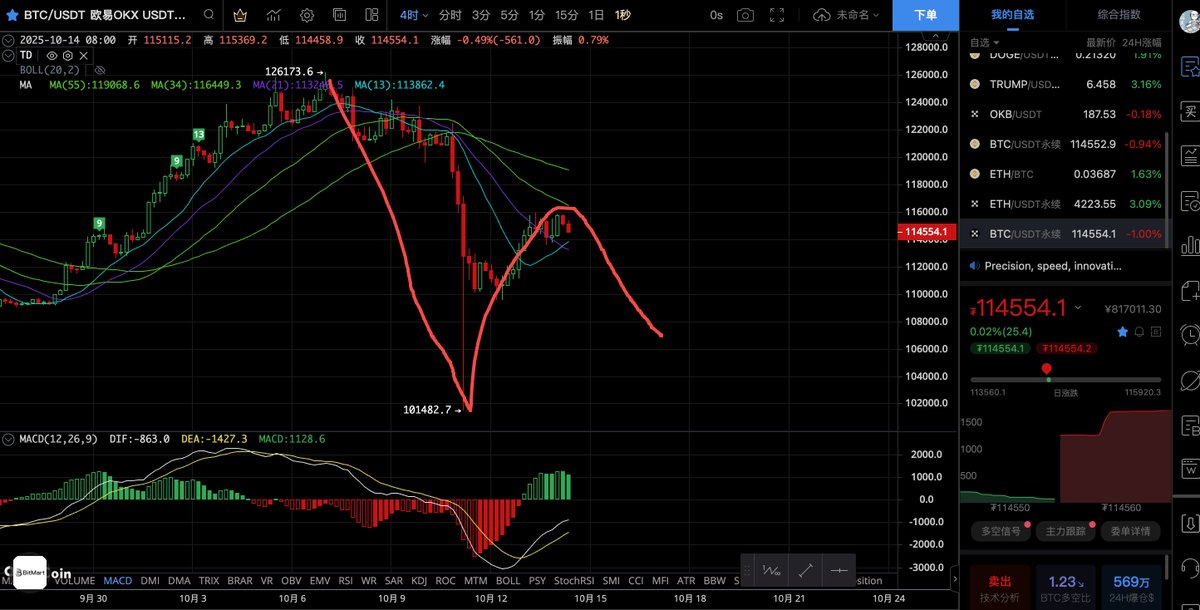Click the red 卖出 技术分析 card
1200x610 pixels.
pos(999,588)
